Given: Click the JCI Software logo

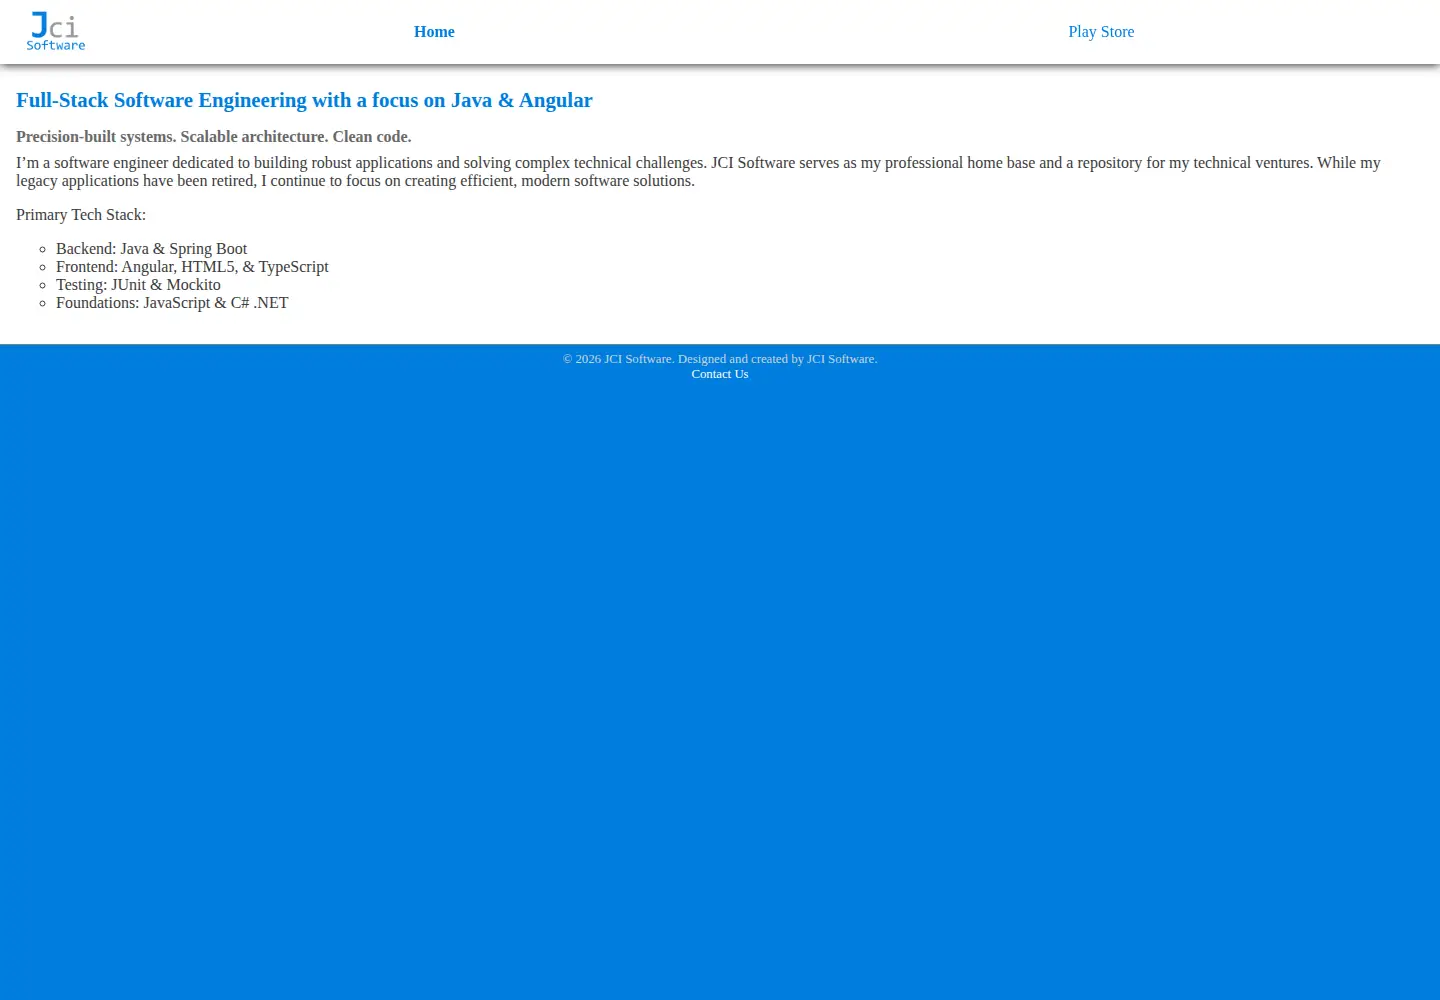Looking at the screenshot, I should [x=56, y=31].
